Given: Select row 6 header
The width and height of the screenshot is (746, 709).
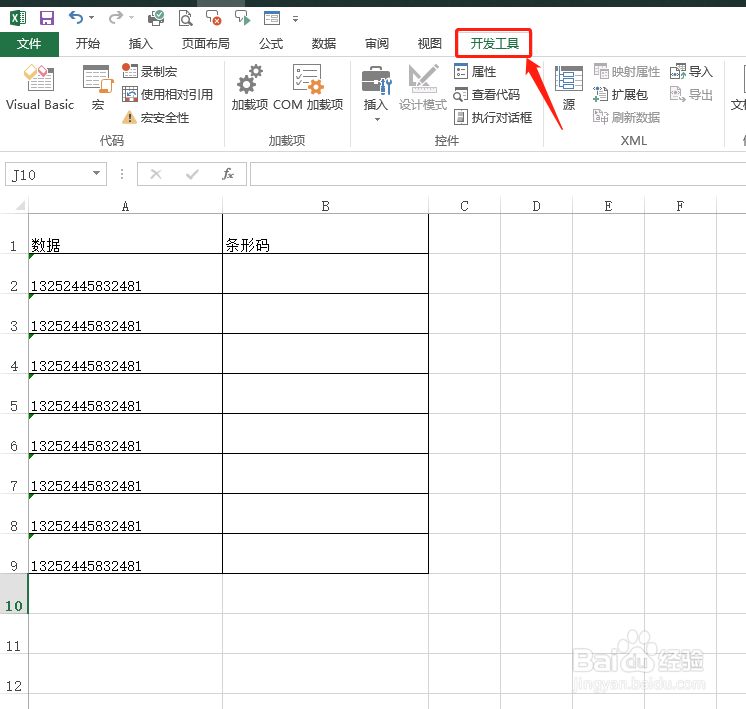Looking at the screenshot, I should click(x=14, y=433).
